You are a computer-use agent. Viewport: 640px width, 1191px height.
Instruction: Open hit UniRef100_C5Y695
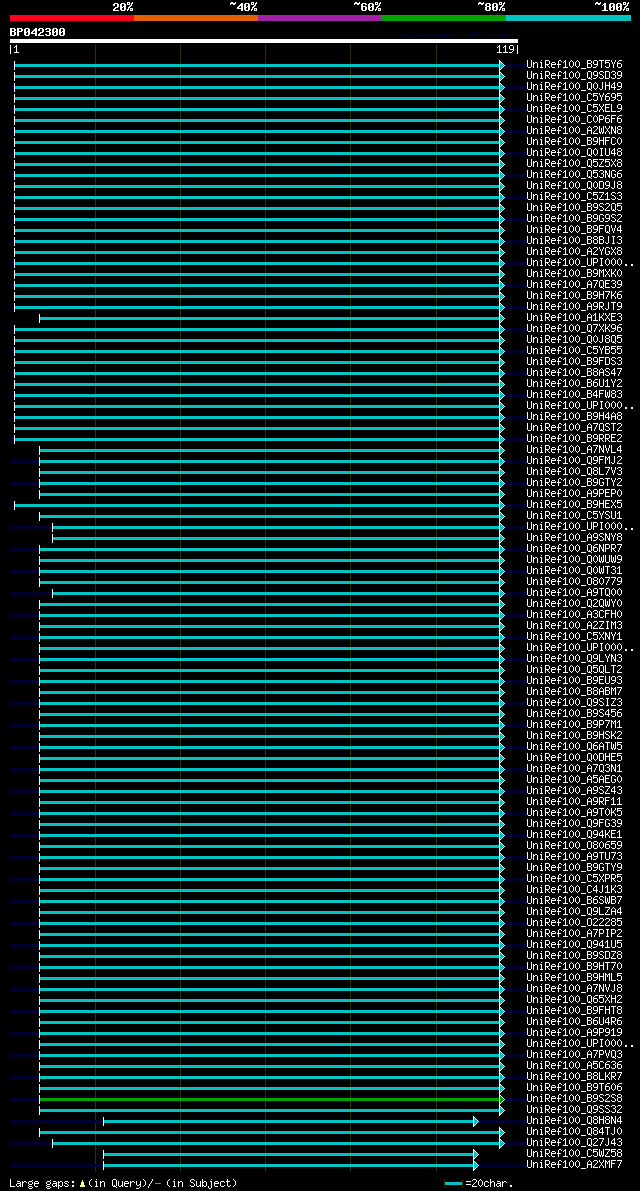coord(574,97)
